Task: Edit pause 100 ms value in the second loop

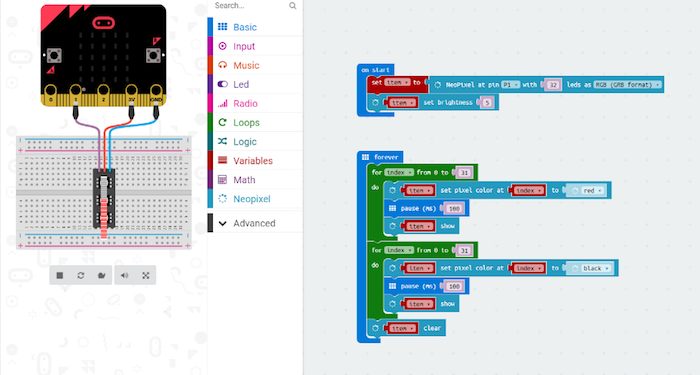Action: 454,286
